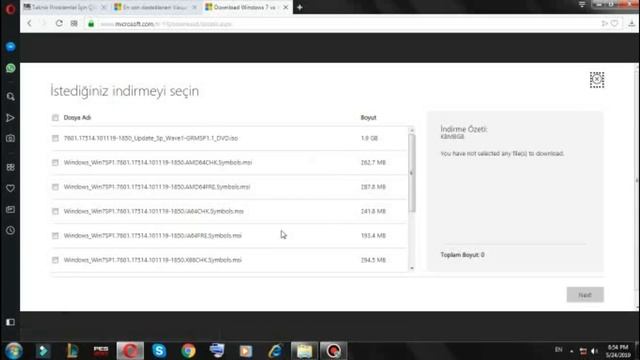Check the Update_Sp_Wave1 DVD iso file
This screenshot has height=360, width=640.
coord(55,138)
